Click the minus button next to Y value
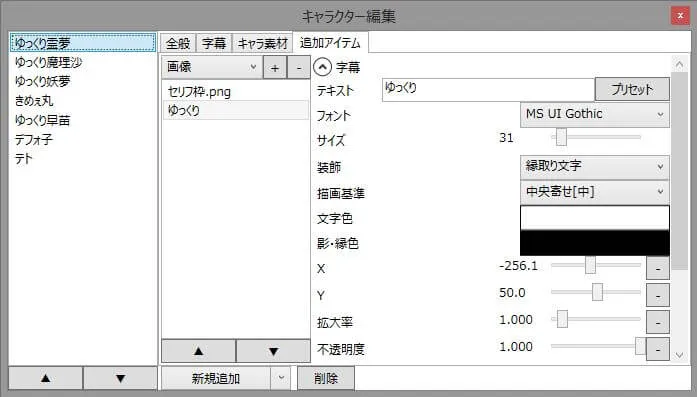The height and width of the screenshot is (397, 697). coord(658,296)
